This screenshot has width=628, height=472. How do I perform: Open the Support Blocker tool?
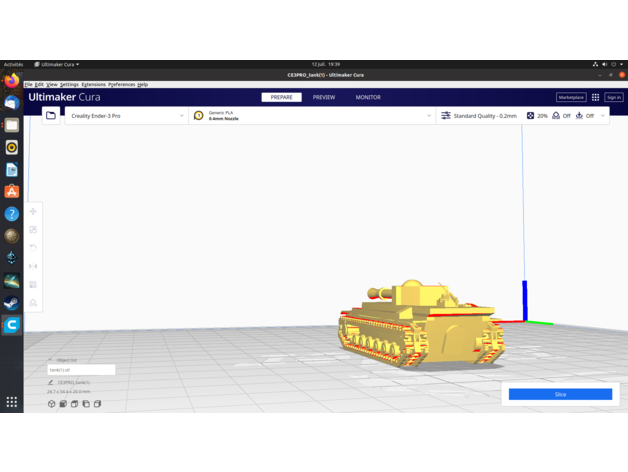[x=33, y=302]
